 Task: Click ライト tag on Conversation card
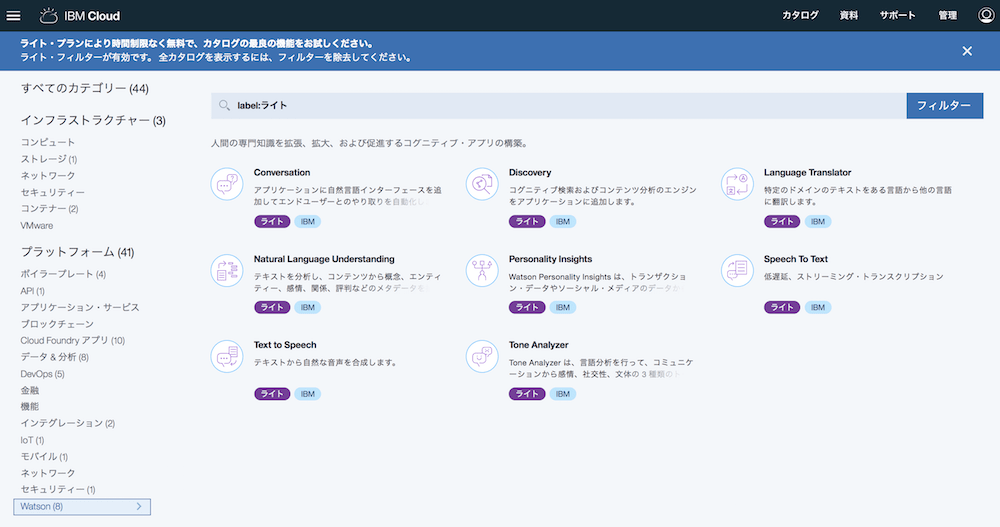tap(272, 221)
